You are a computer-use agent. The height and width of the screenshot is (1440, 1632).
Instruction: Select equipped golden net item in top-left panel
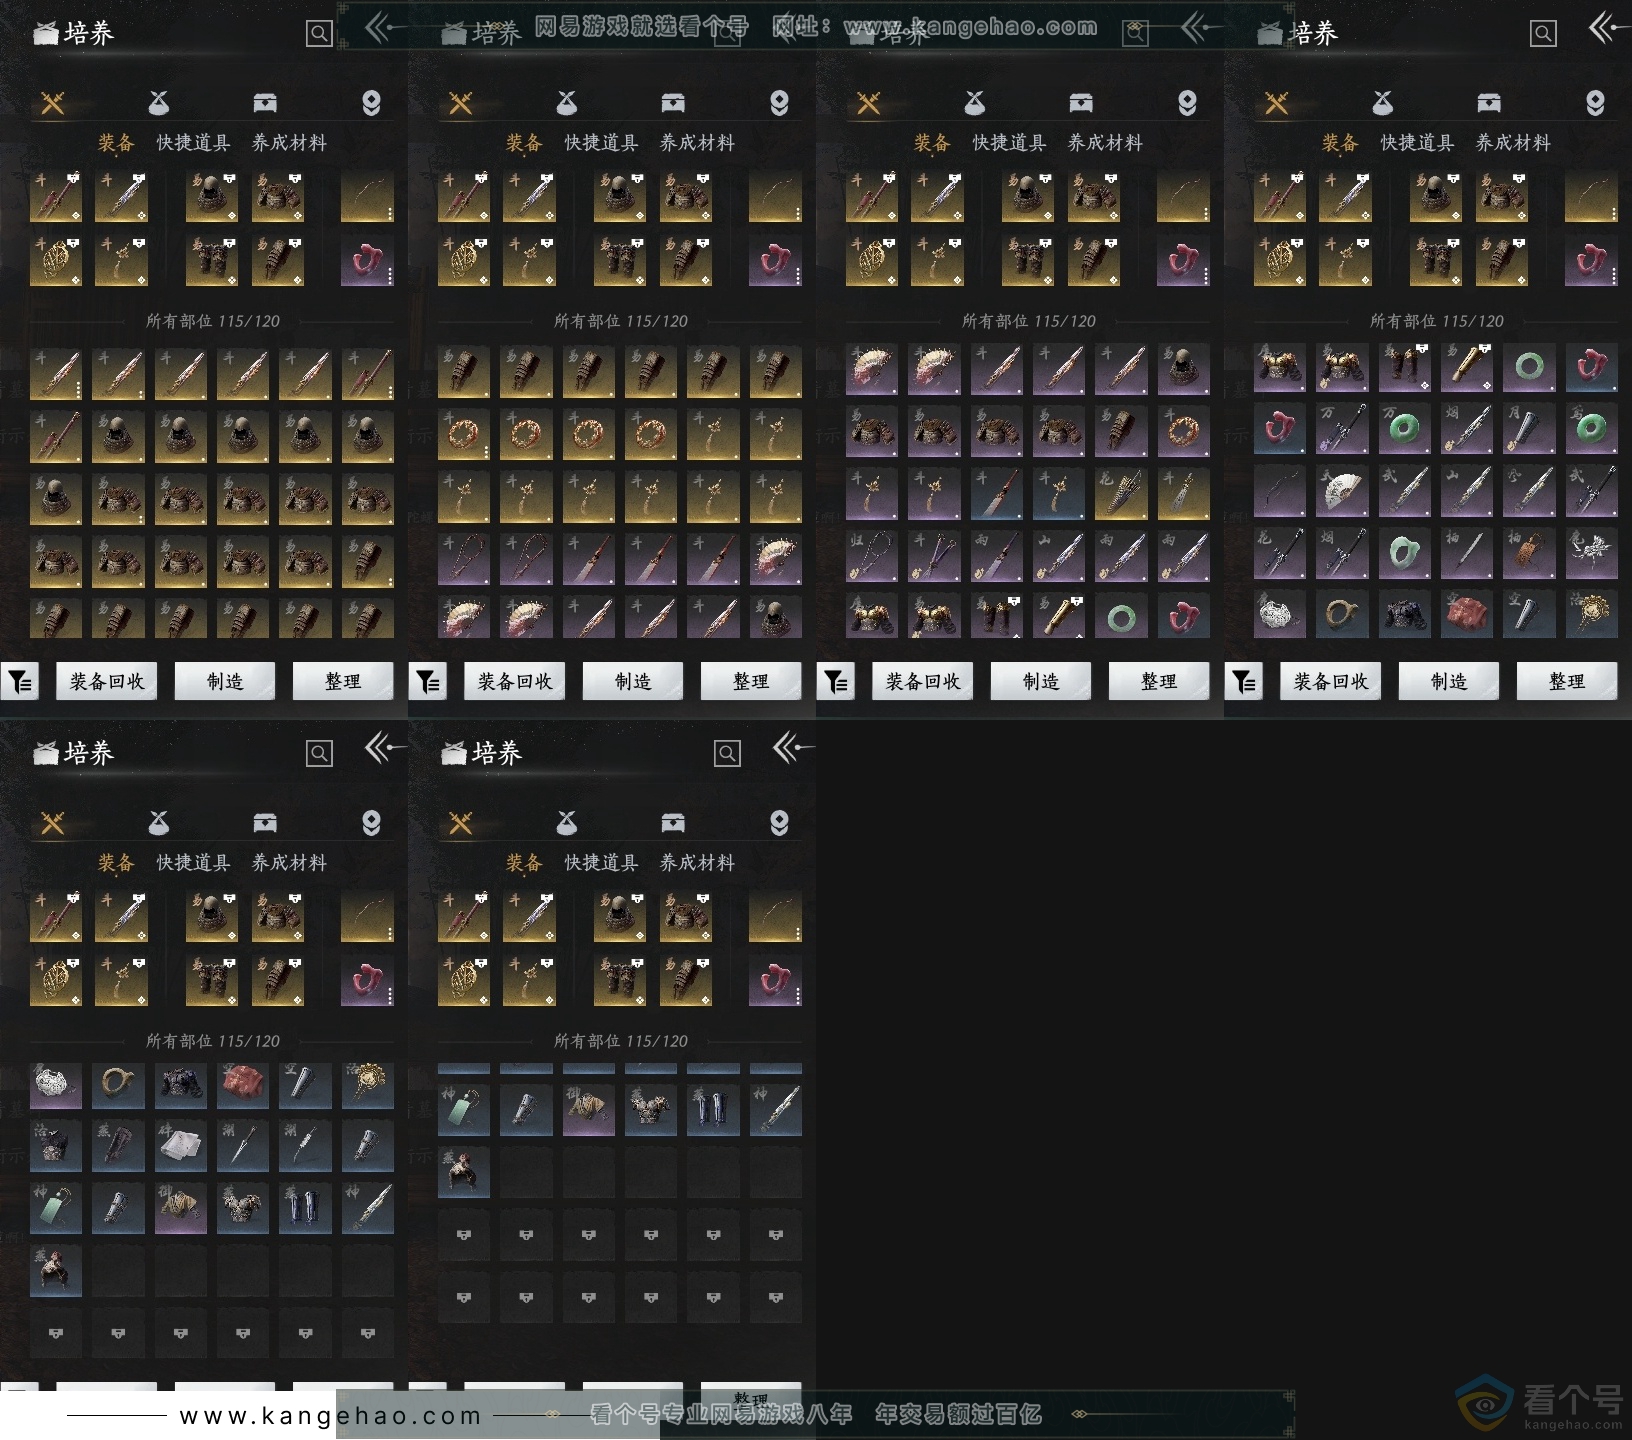(56, 260)
